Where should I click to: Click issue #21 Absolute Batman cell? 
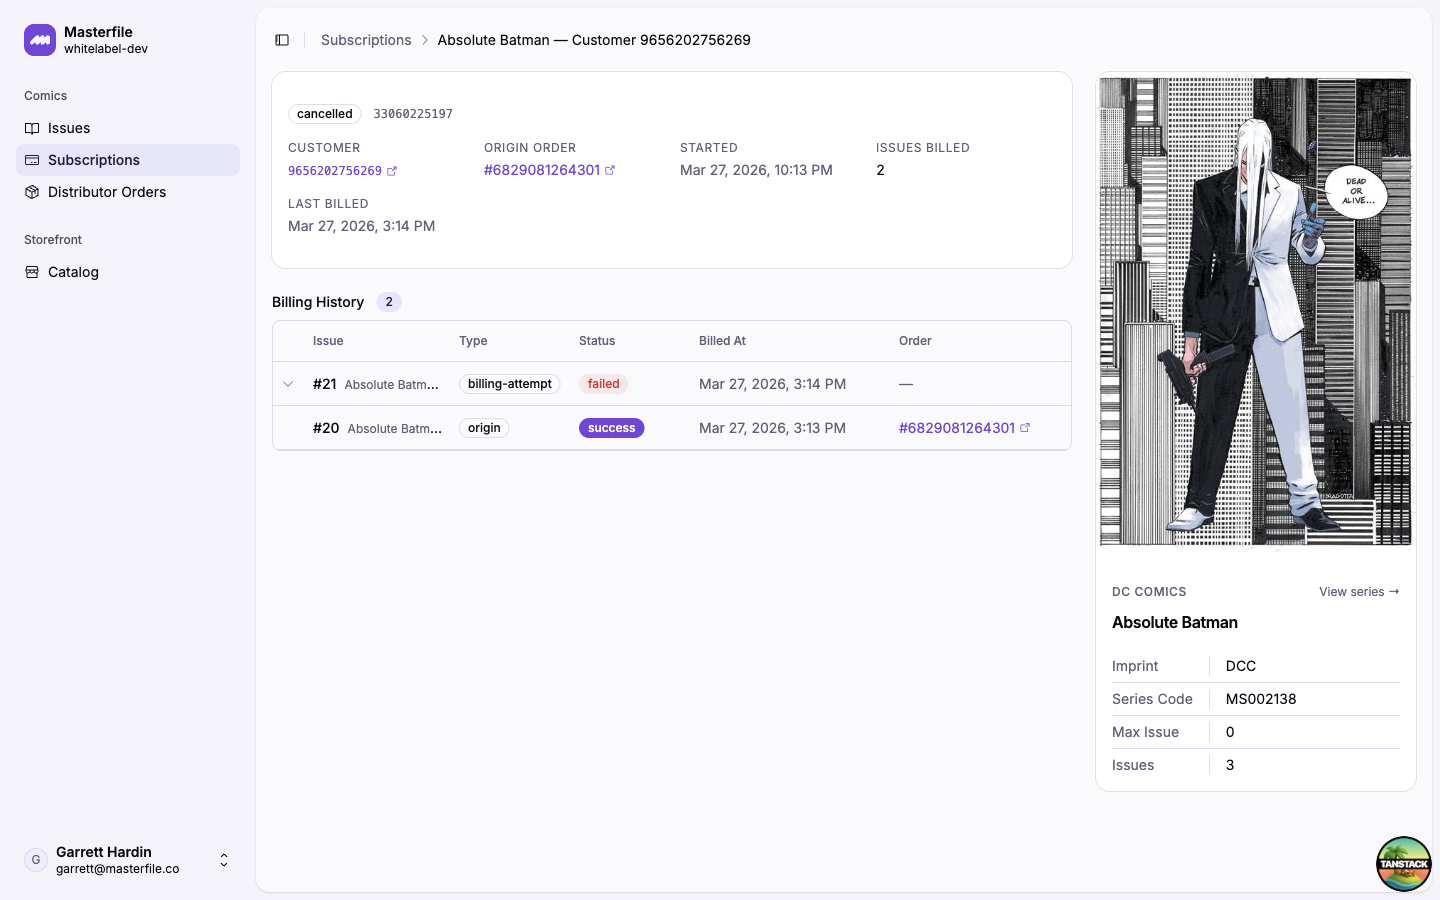coord(376,384)
